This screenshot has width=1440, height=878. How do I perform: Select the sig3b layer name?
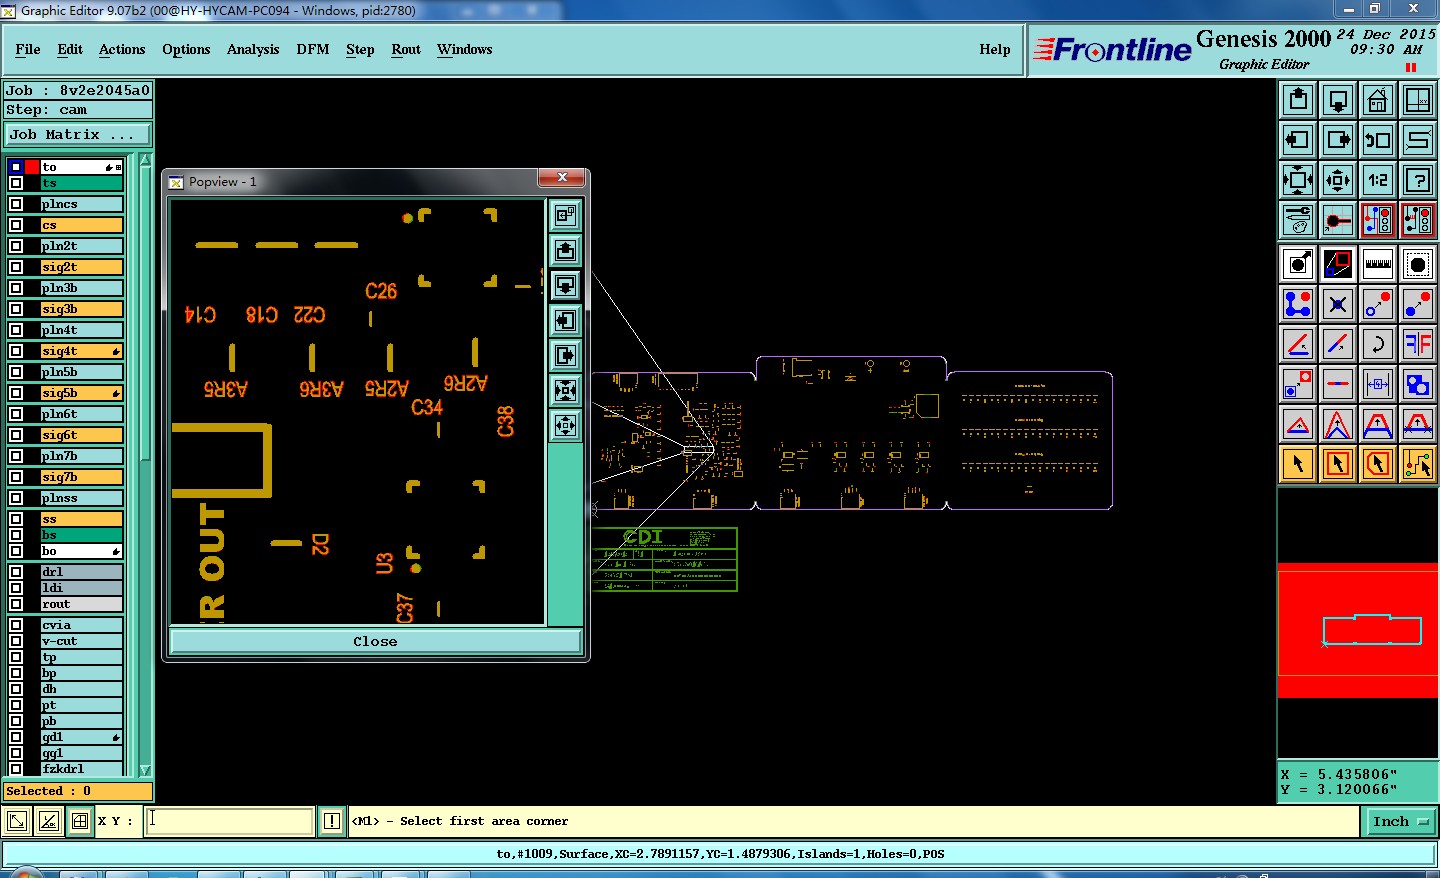[x=81, y=309]
